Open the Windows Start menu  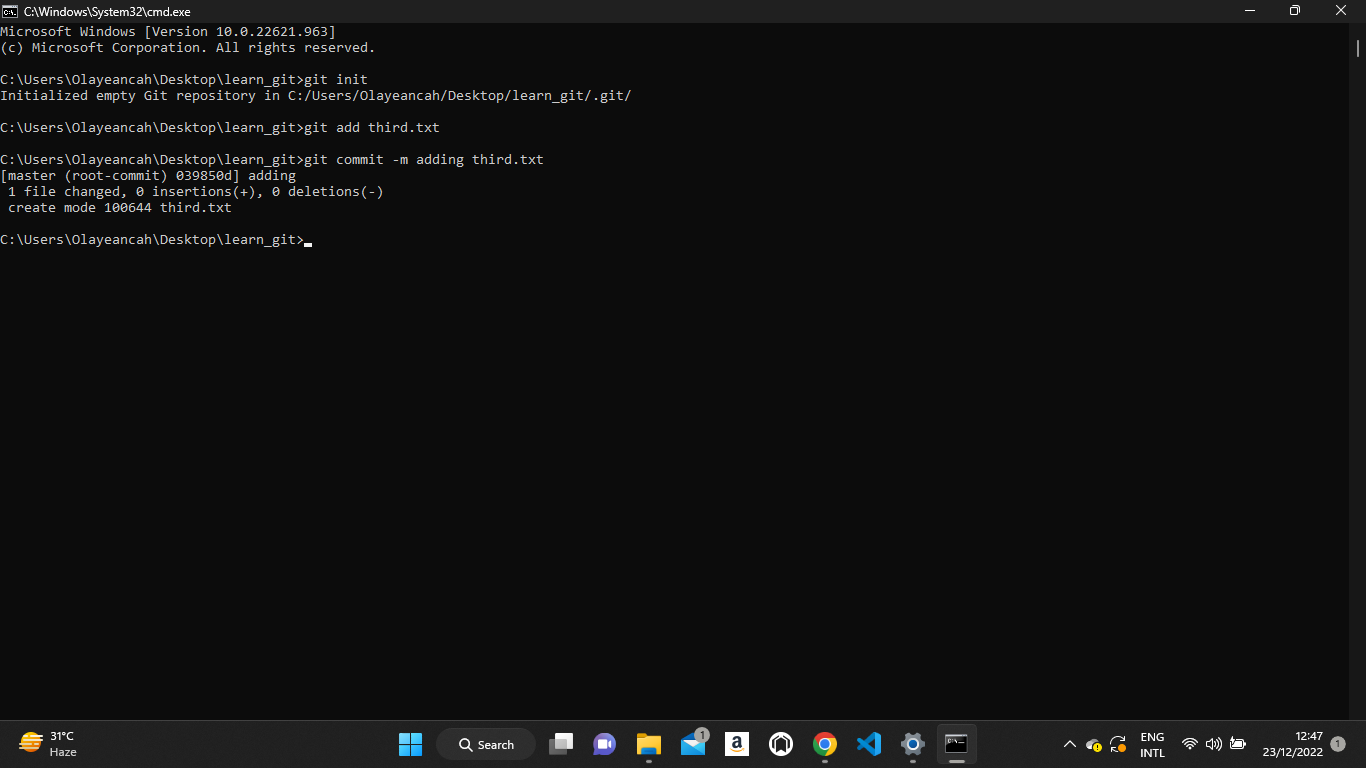[x=410, y=744]
